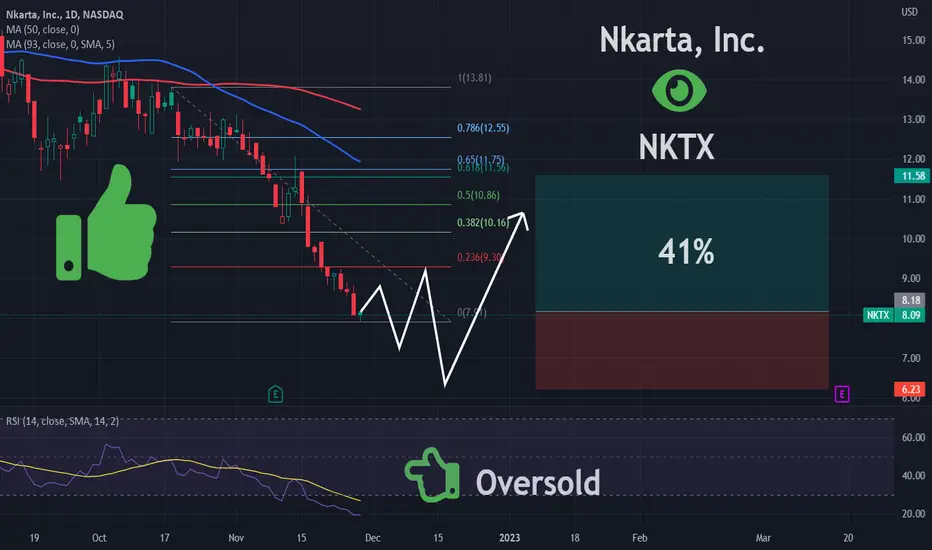Image resolution: width=932 pixels, height=550 pixels.
Task: Click the Oct label on time axis
Action: coord(99,538)
